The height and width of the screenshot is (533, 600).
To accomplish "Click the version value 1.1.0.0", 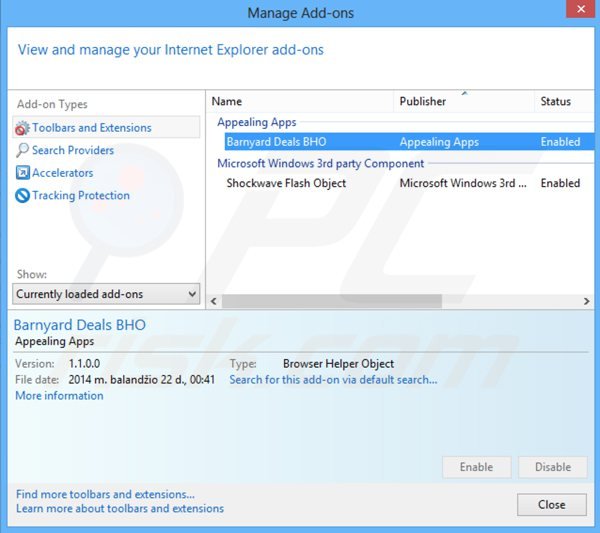I will click(x=84, y=363).
